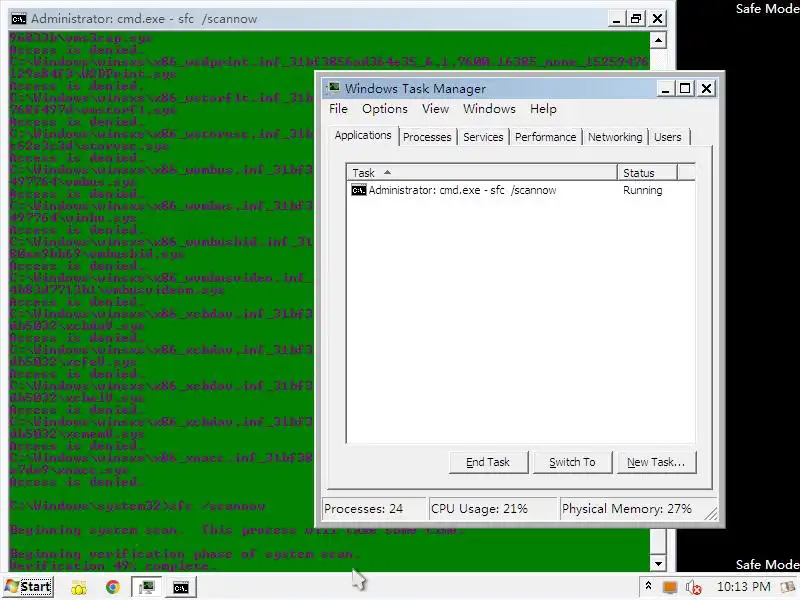This screenshot has width=800, height=600.
Task: Click the End Task button
Action: pos(488,462)
